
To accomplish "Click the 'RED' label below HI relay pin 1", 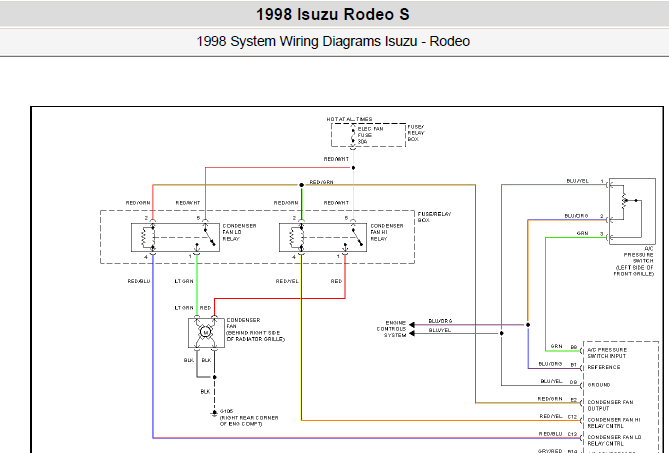I will (336, 281).
